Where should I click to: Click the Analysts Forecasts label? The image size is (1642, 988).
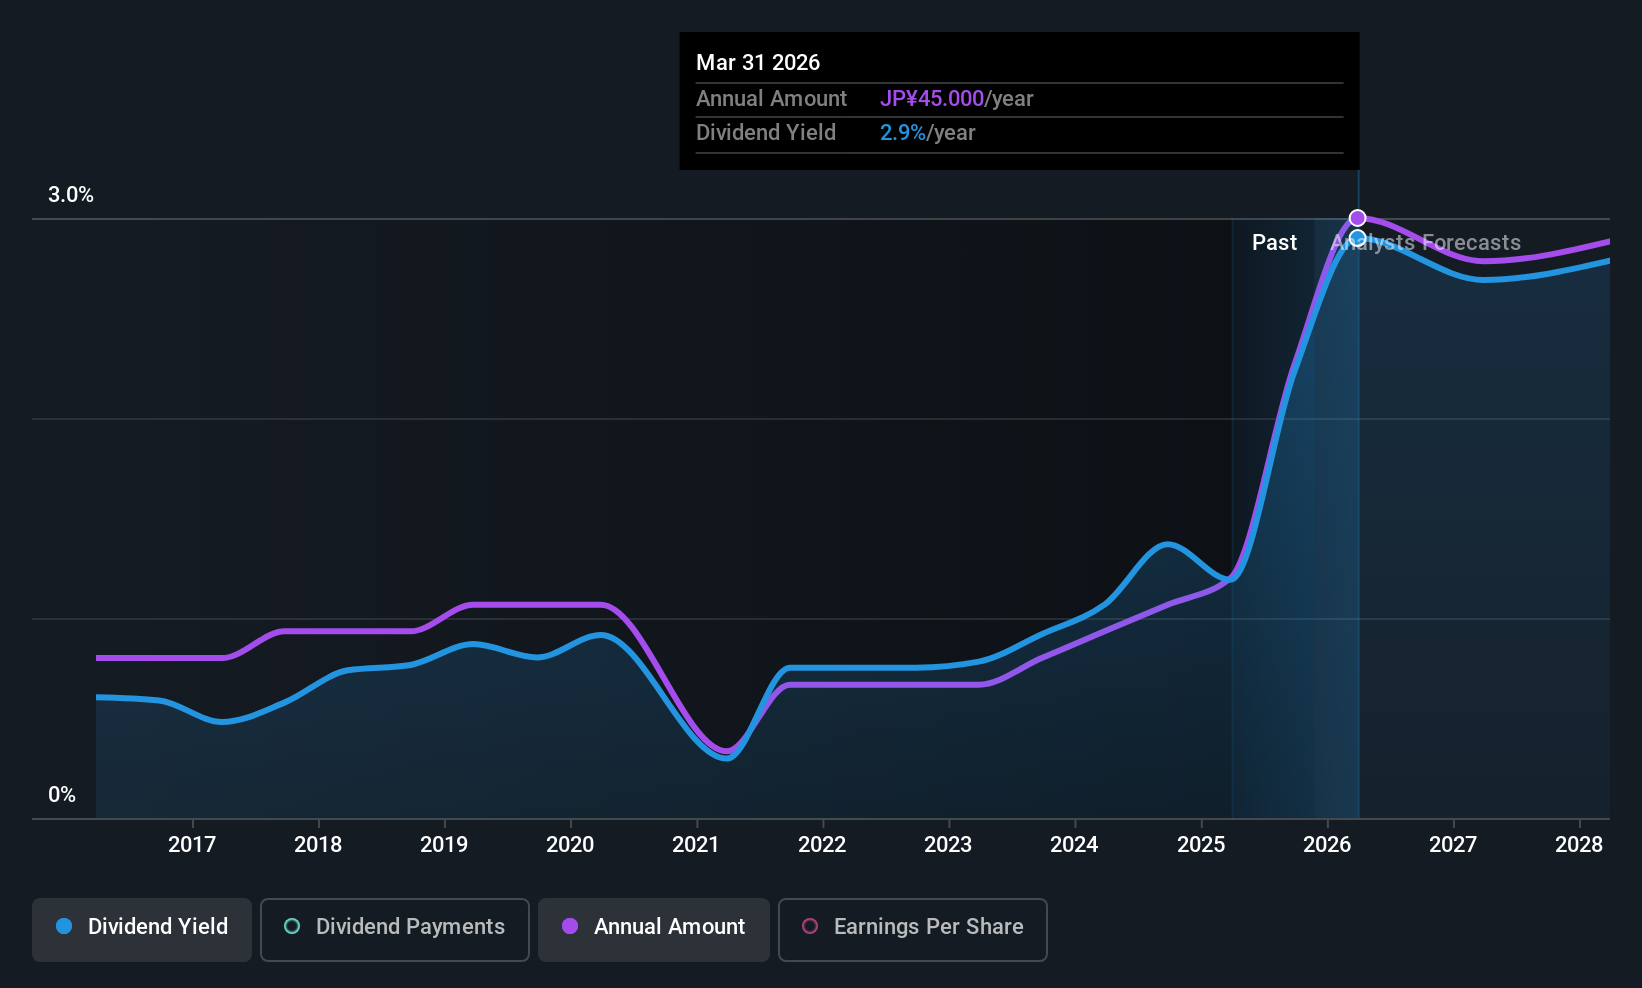pos(1426,243)
